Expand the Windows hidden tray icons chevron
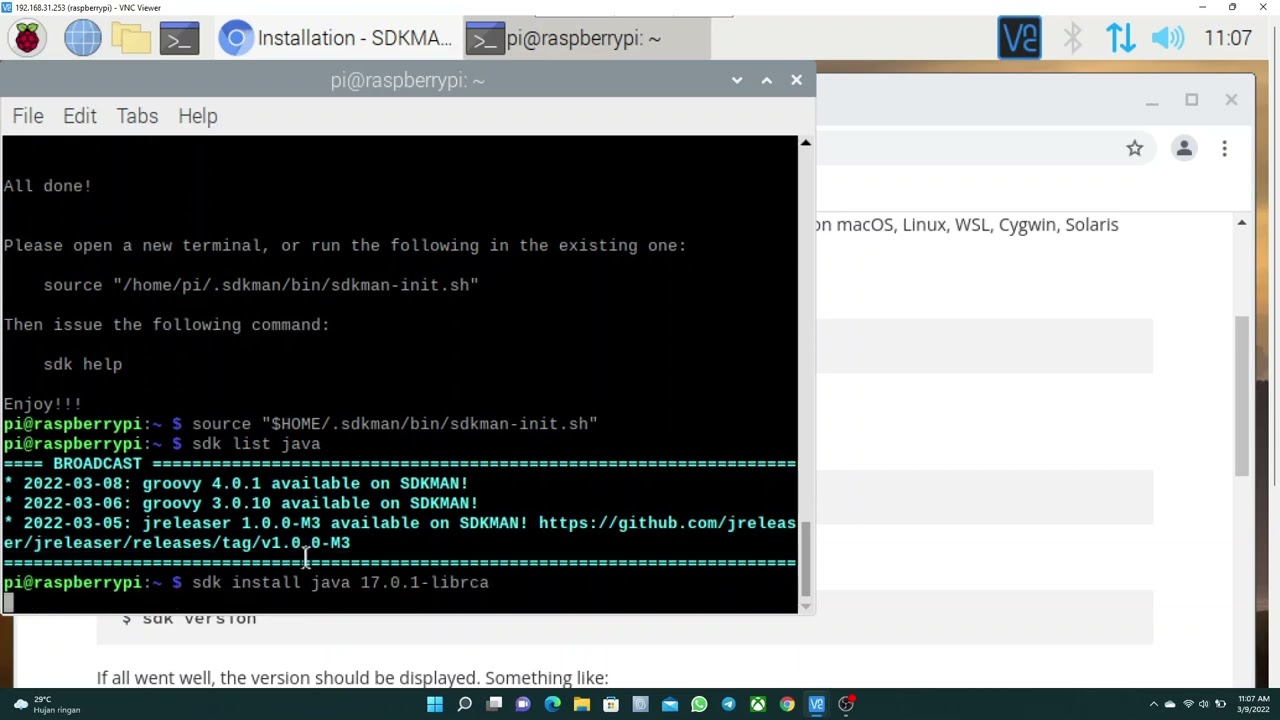 click(x=1153, y=704)
